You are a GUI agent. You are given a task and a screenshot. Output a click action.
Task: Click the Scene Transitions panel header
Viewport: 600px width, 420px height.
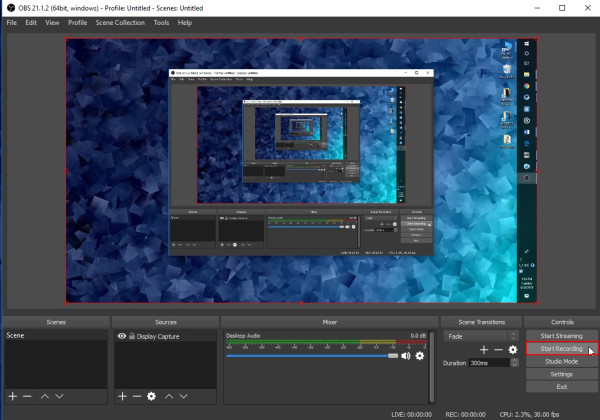tap(481, 322)
